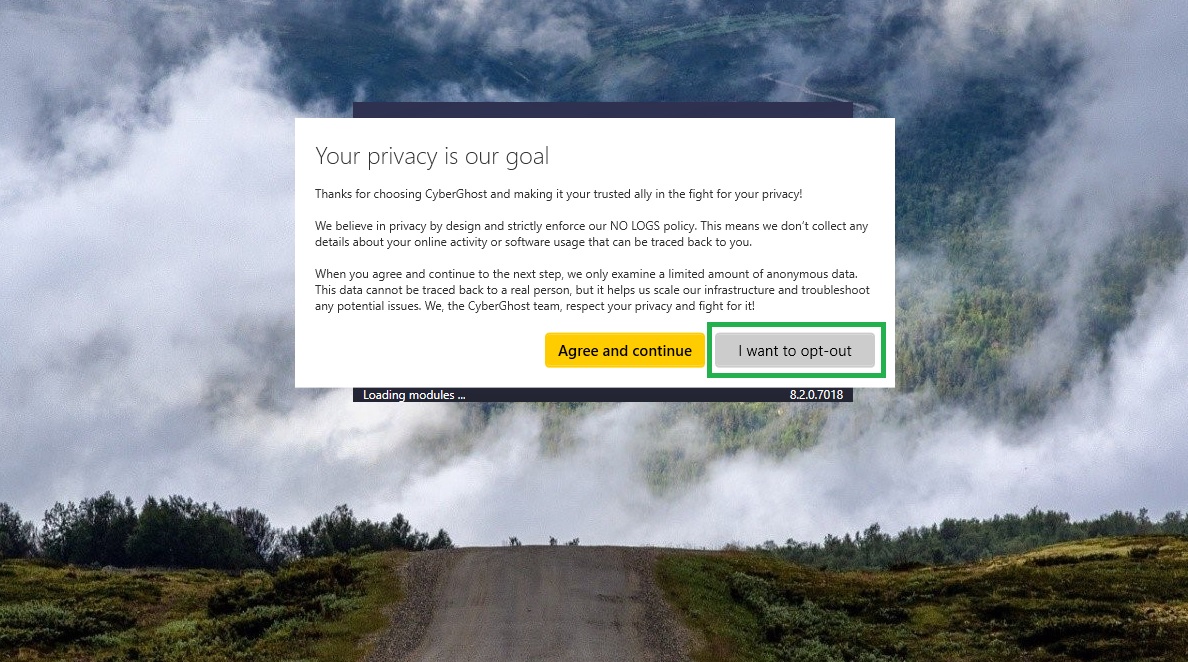Choose the I want to opt-out button

795,351
